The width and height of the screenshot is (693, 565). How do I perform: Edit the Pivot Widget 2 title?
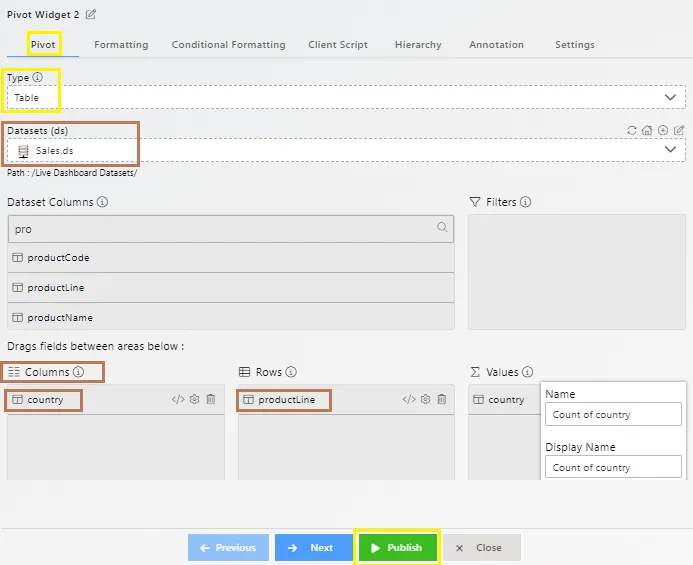pyautogui.click(x=91, y=15)
